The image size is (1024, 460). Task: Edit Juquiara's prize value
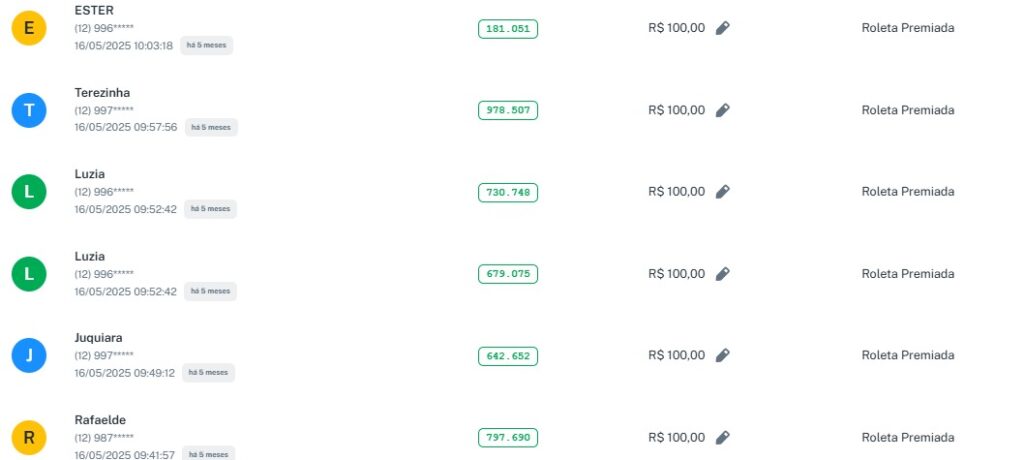tap(723, 355)
